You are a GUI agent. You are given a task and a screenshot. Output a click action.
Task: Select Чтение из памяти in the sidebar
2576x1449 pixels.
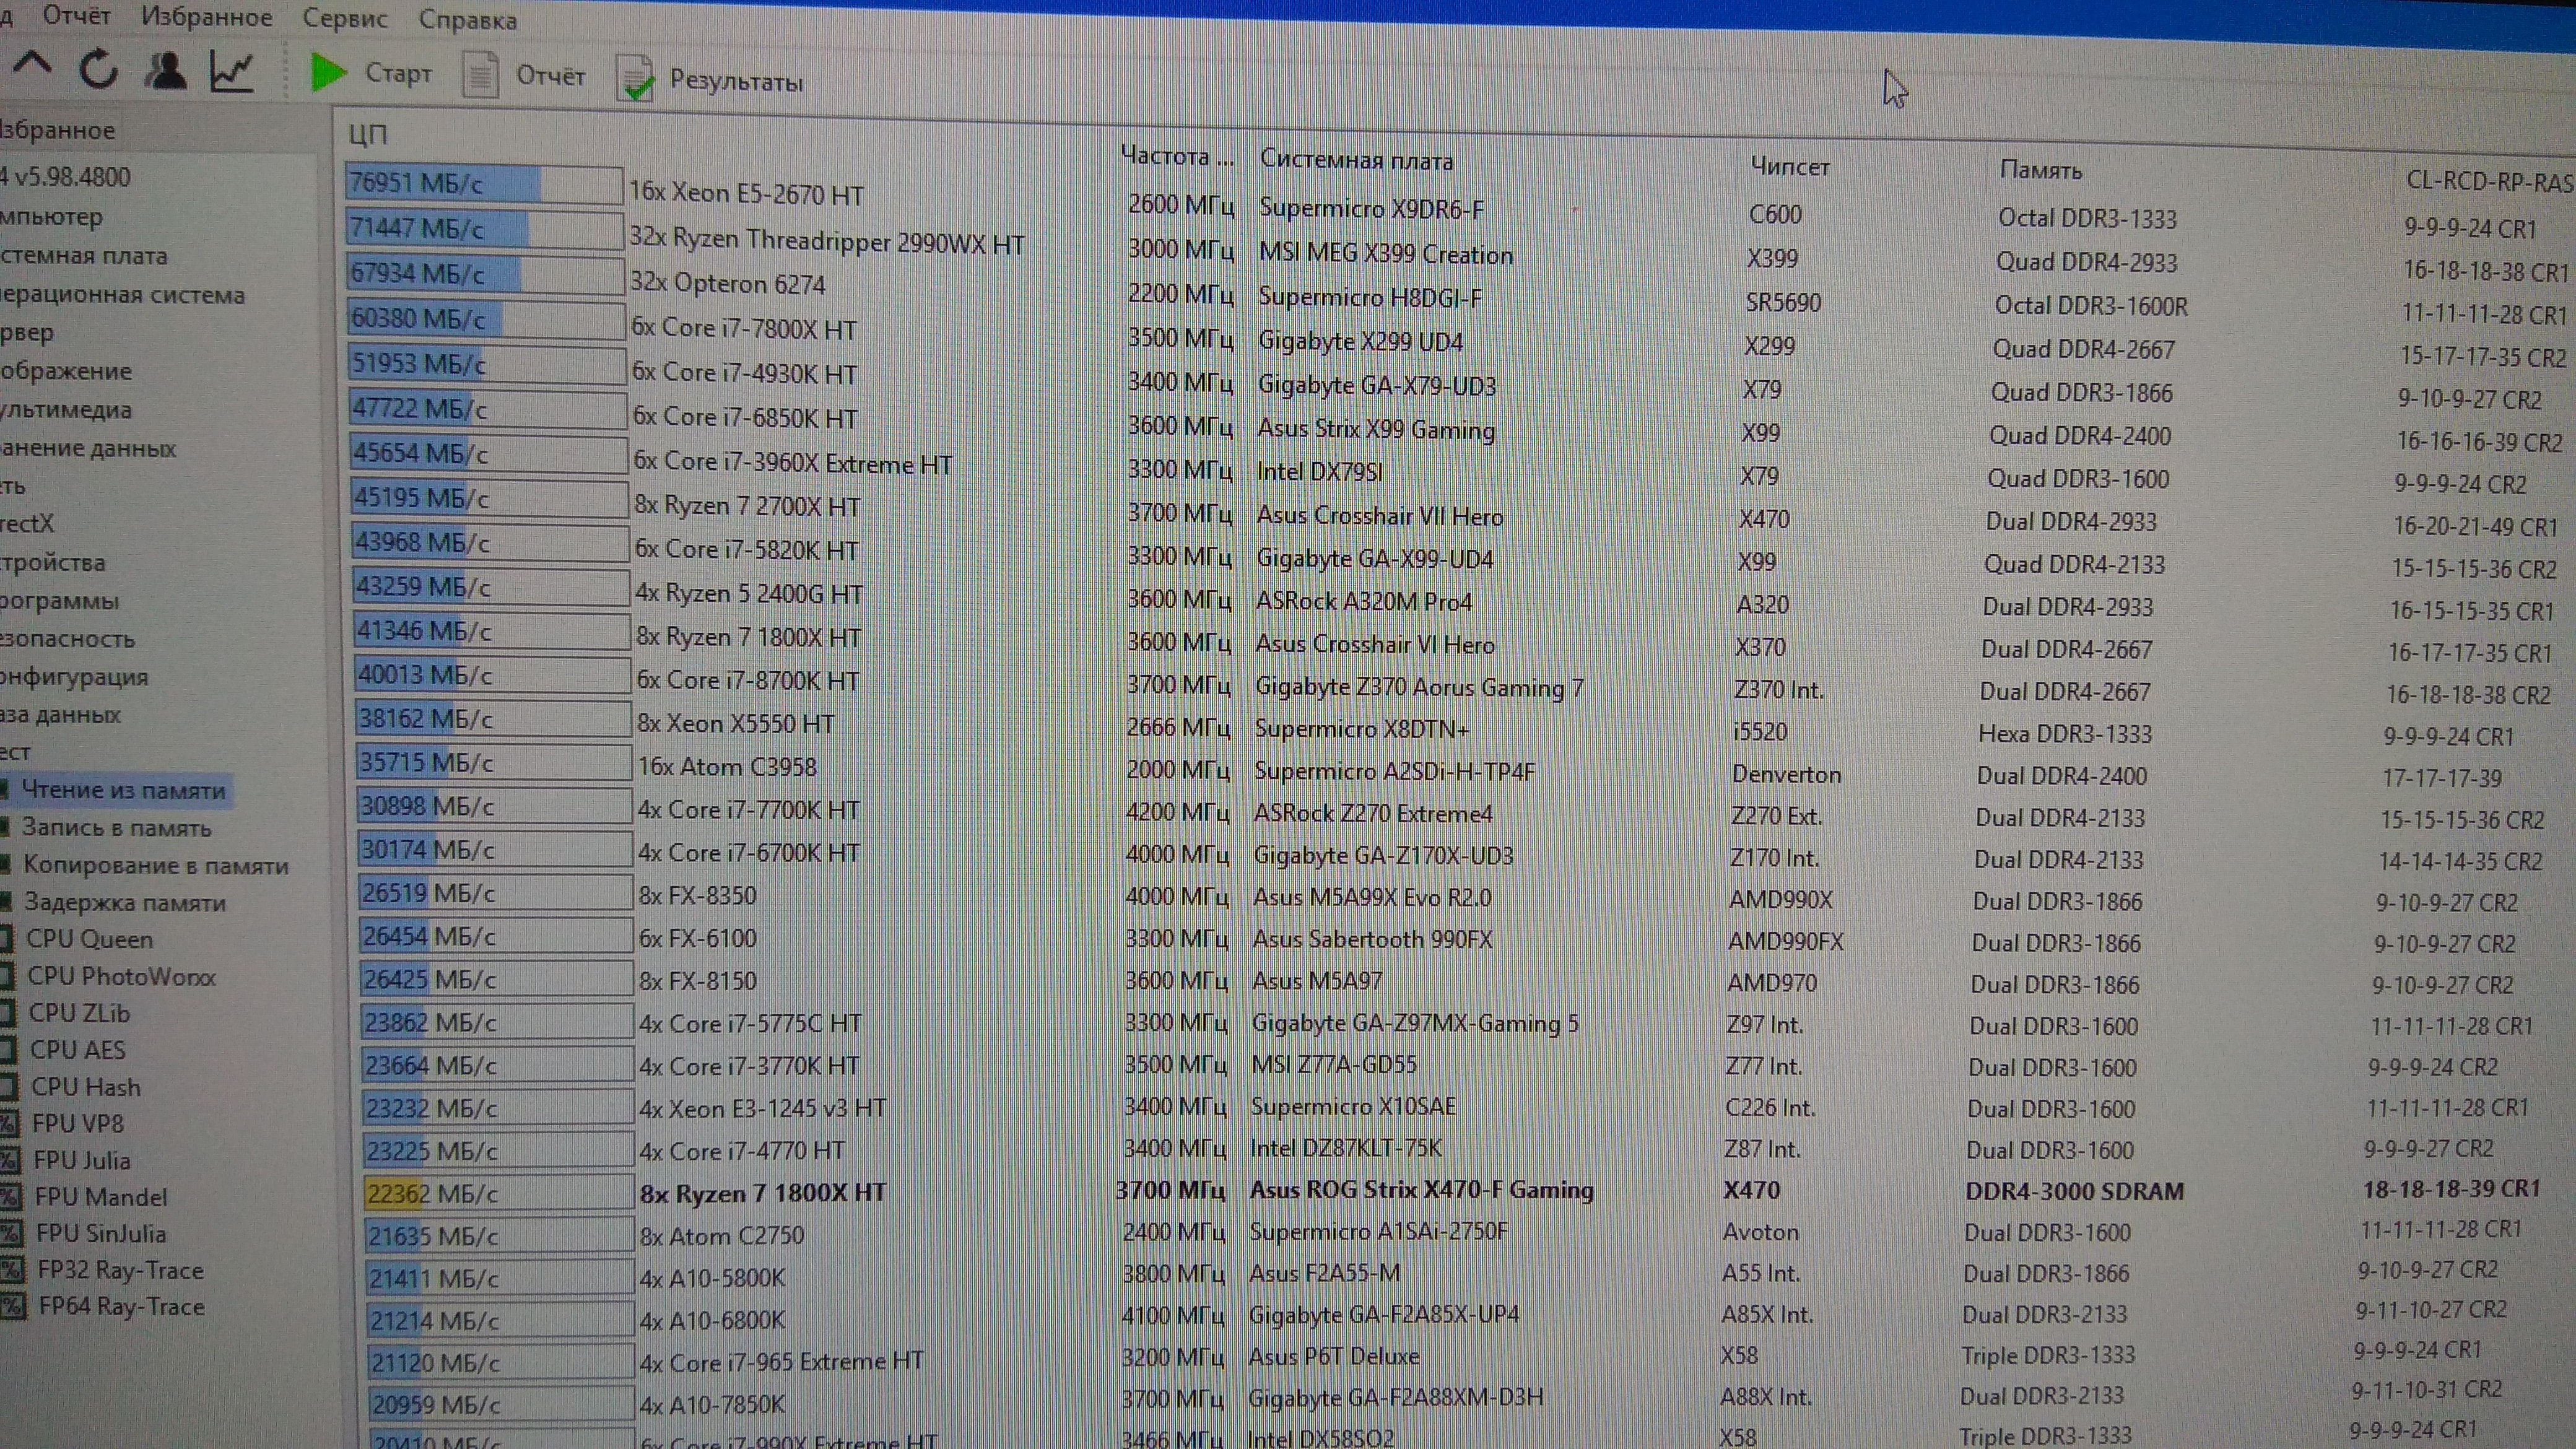pyautogui.click(x=123, y=790)
